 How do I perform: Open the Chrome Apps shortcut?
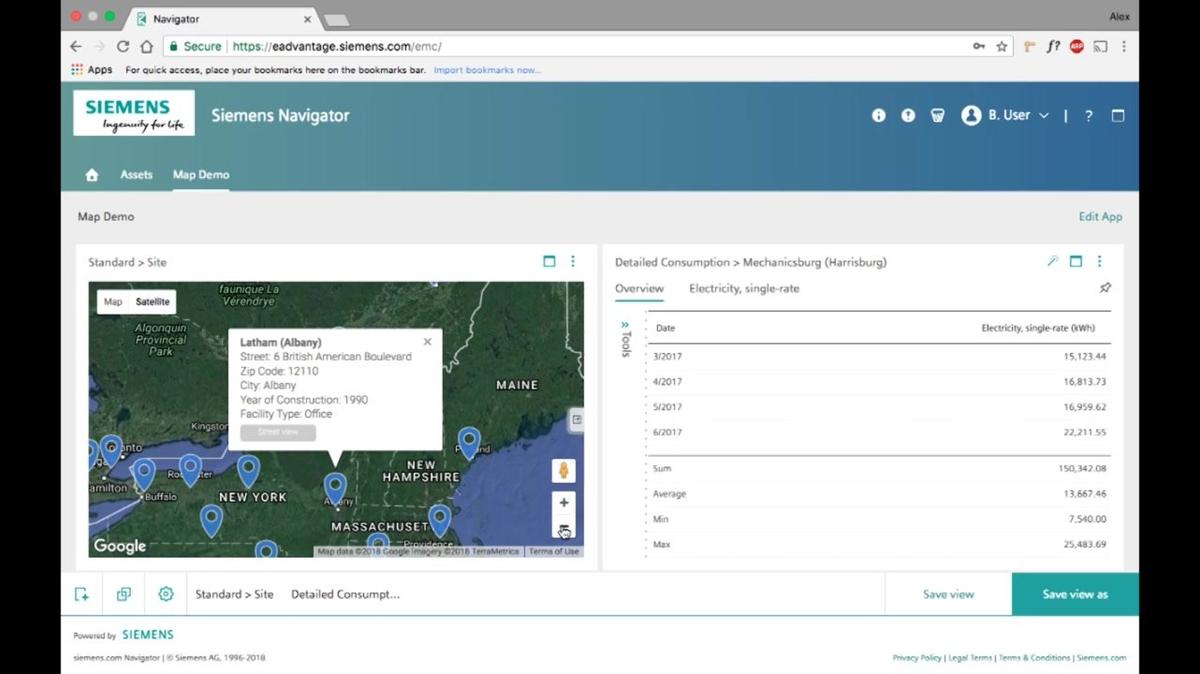pyautogui.click(x=92, y=70)
